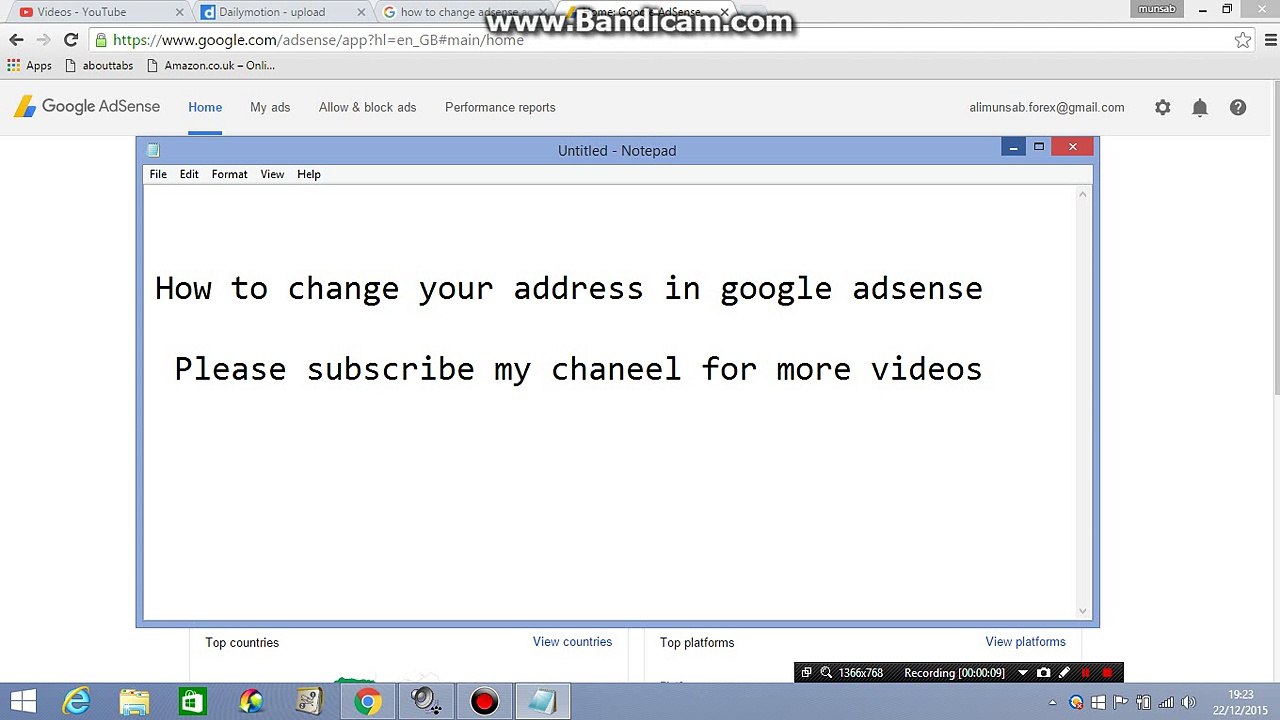The width and height of the screenshot is (1280, 720).
Task: Launch Internet Explorer from taskbar
Action: pyautogui.click(x=77, y=701)
